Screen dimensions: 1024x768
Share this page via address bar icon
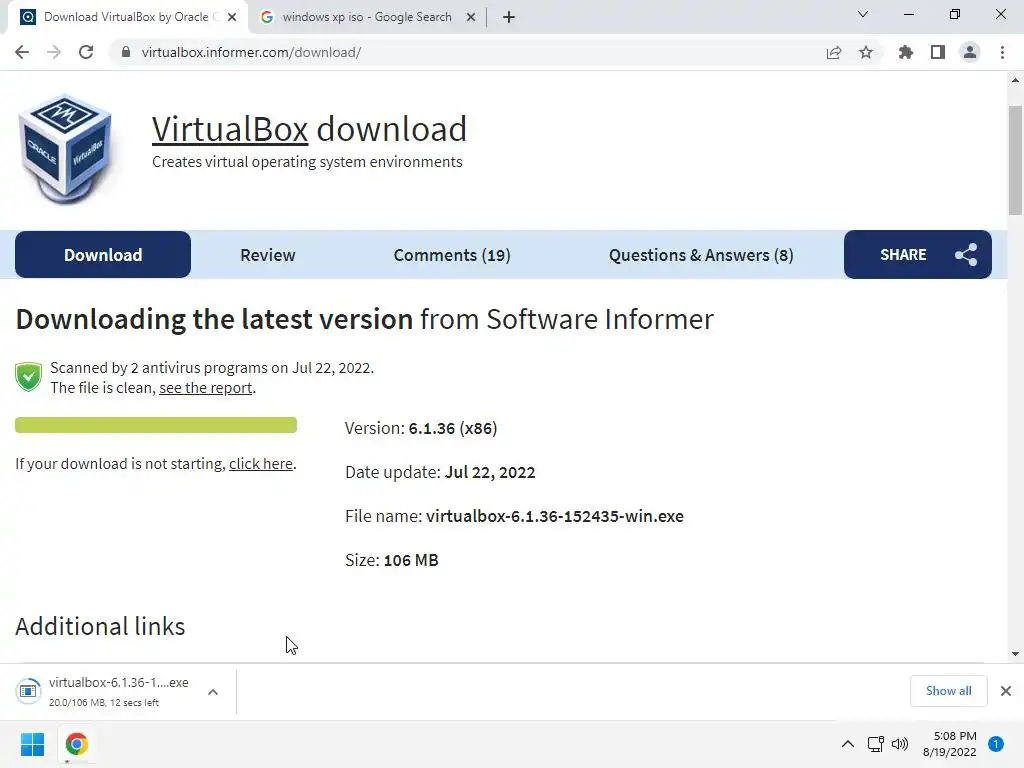(834, 52)
